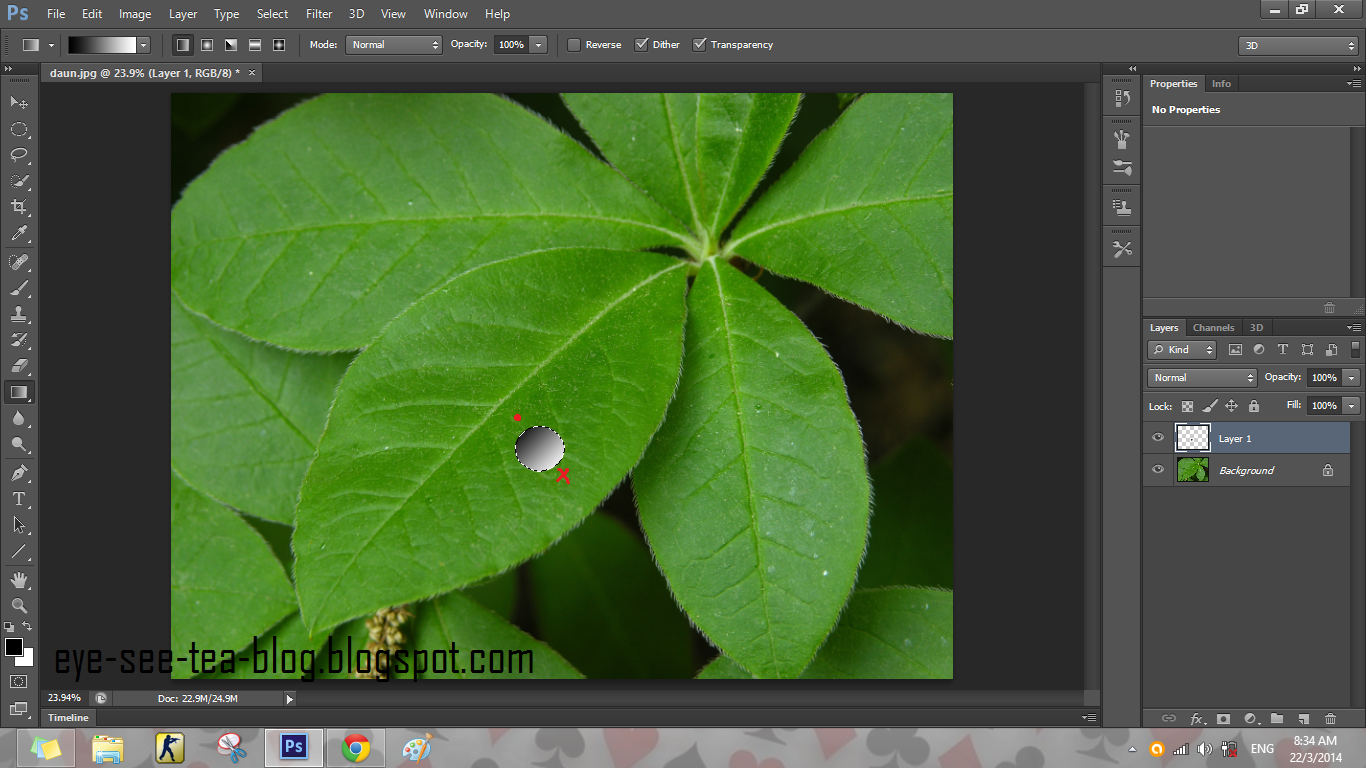The height and width of the screenshot is (768, 1366).
Task: Delete layer with trash icon
Action: click(1330, 718)
